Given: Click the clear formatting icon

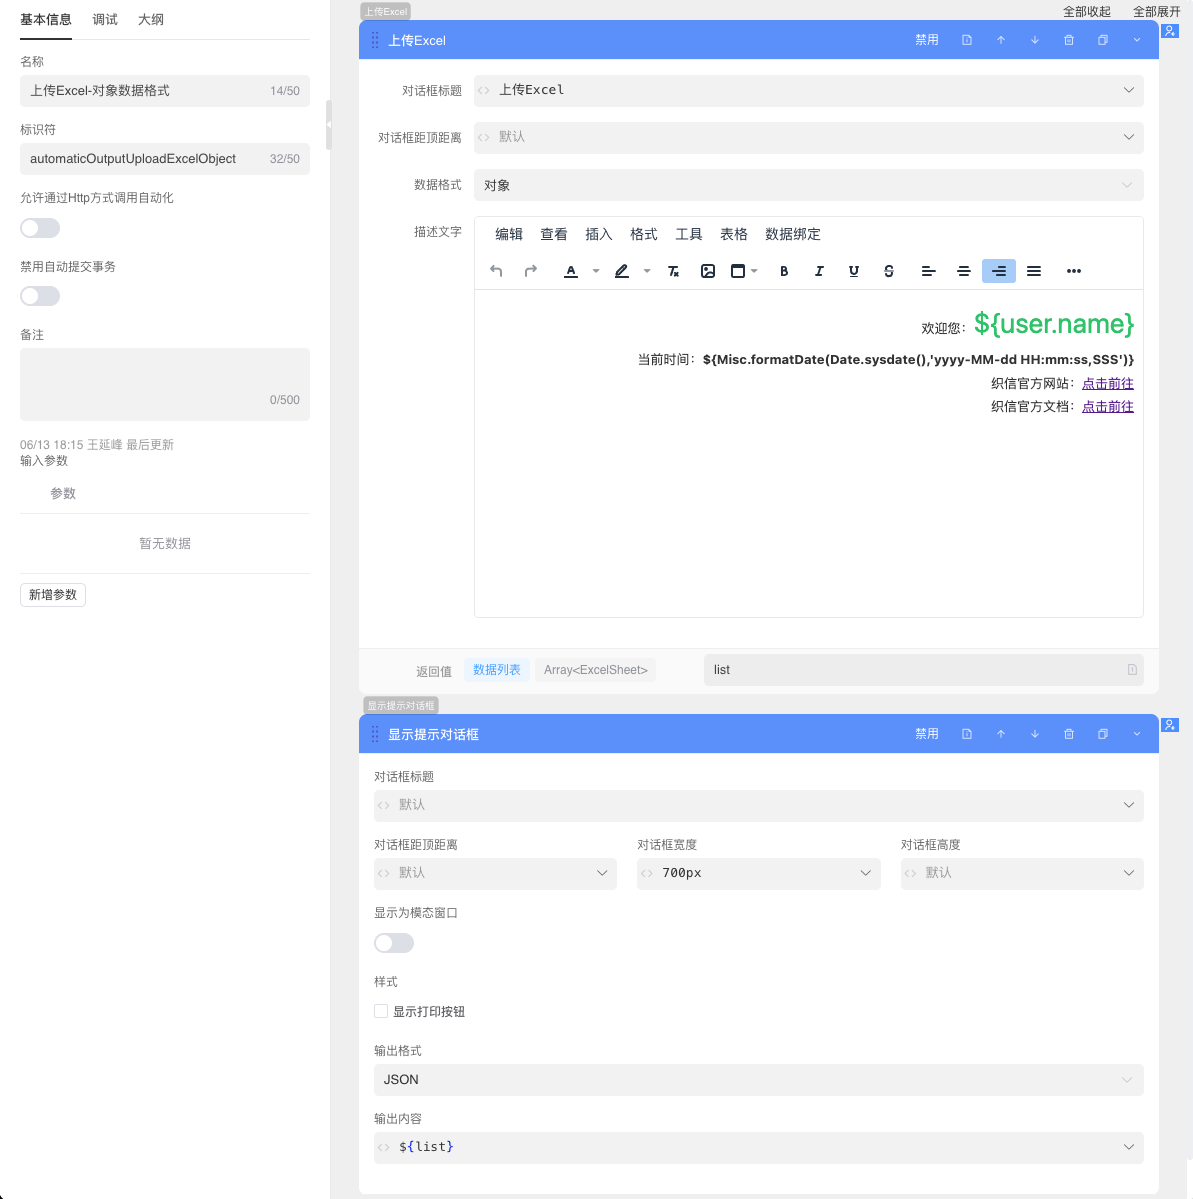Looking at the screenshot, I should (x=674, y=271).
